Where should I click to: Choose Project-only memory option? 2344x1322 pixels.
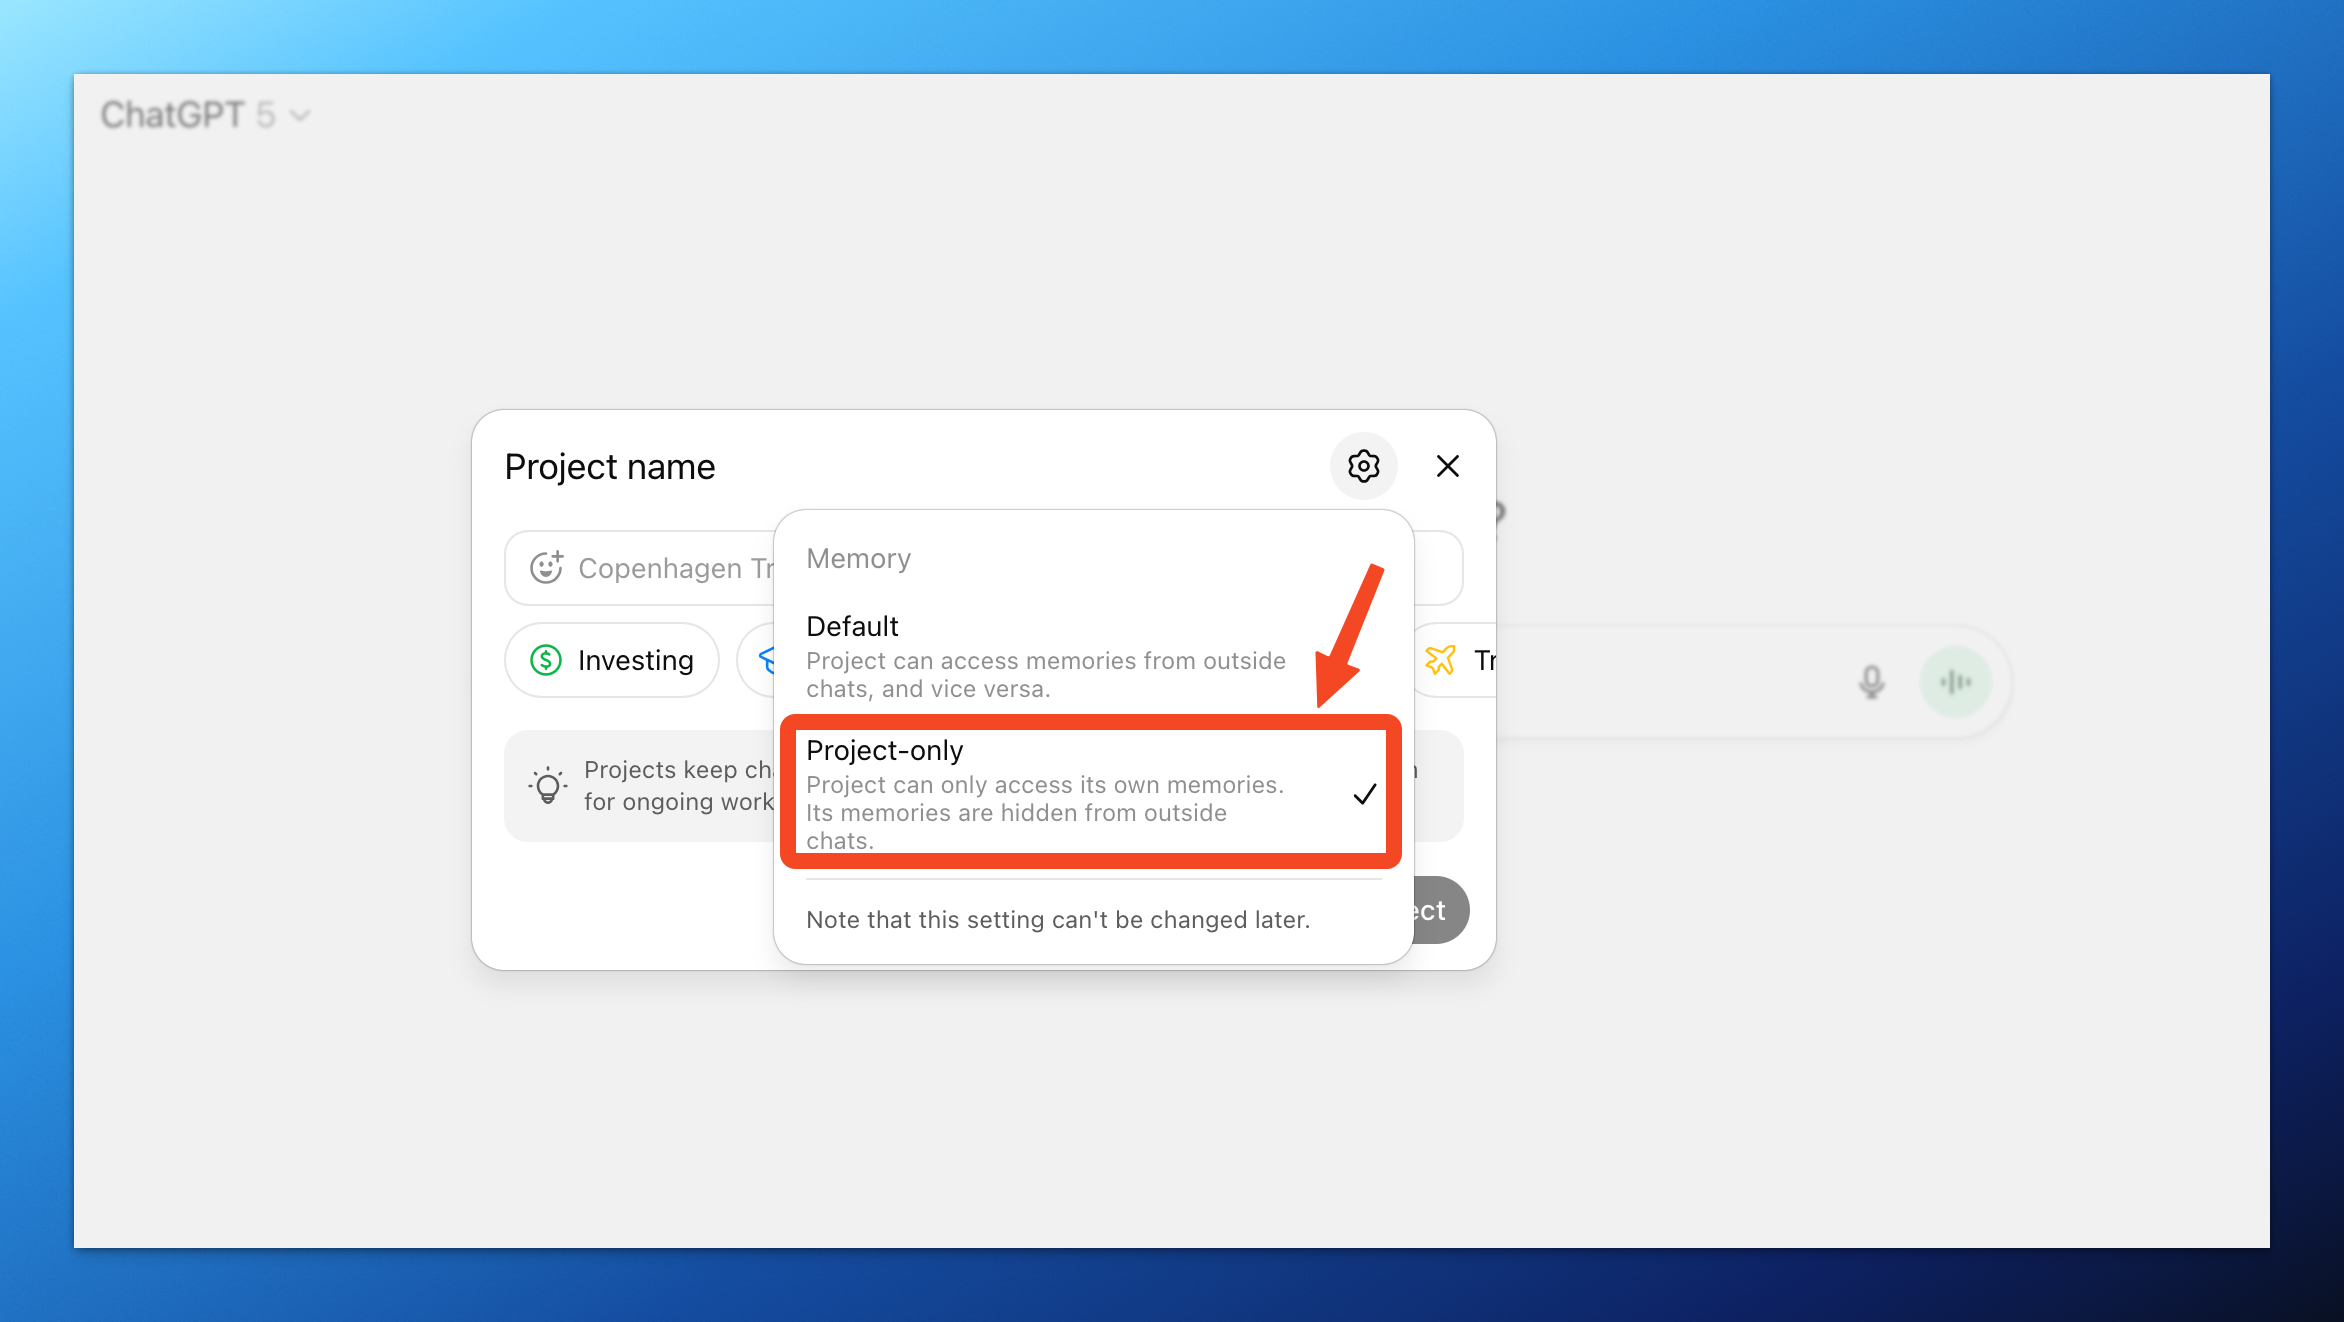tap(1093, 793)
